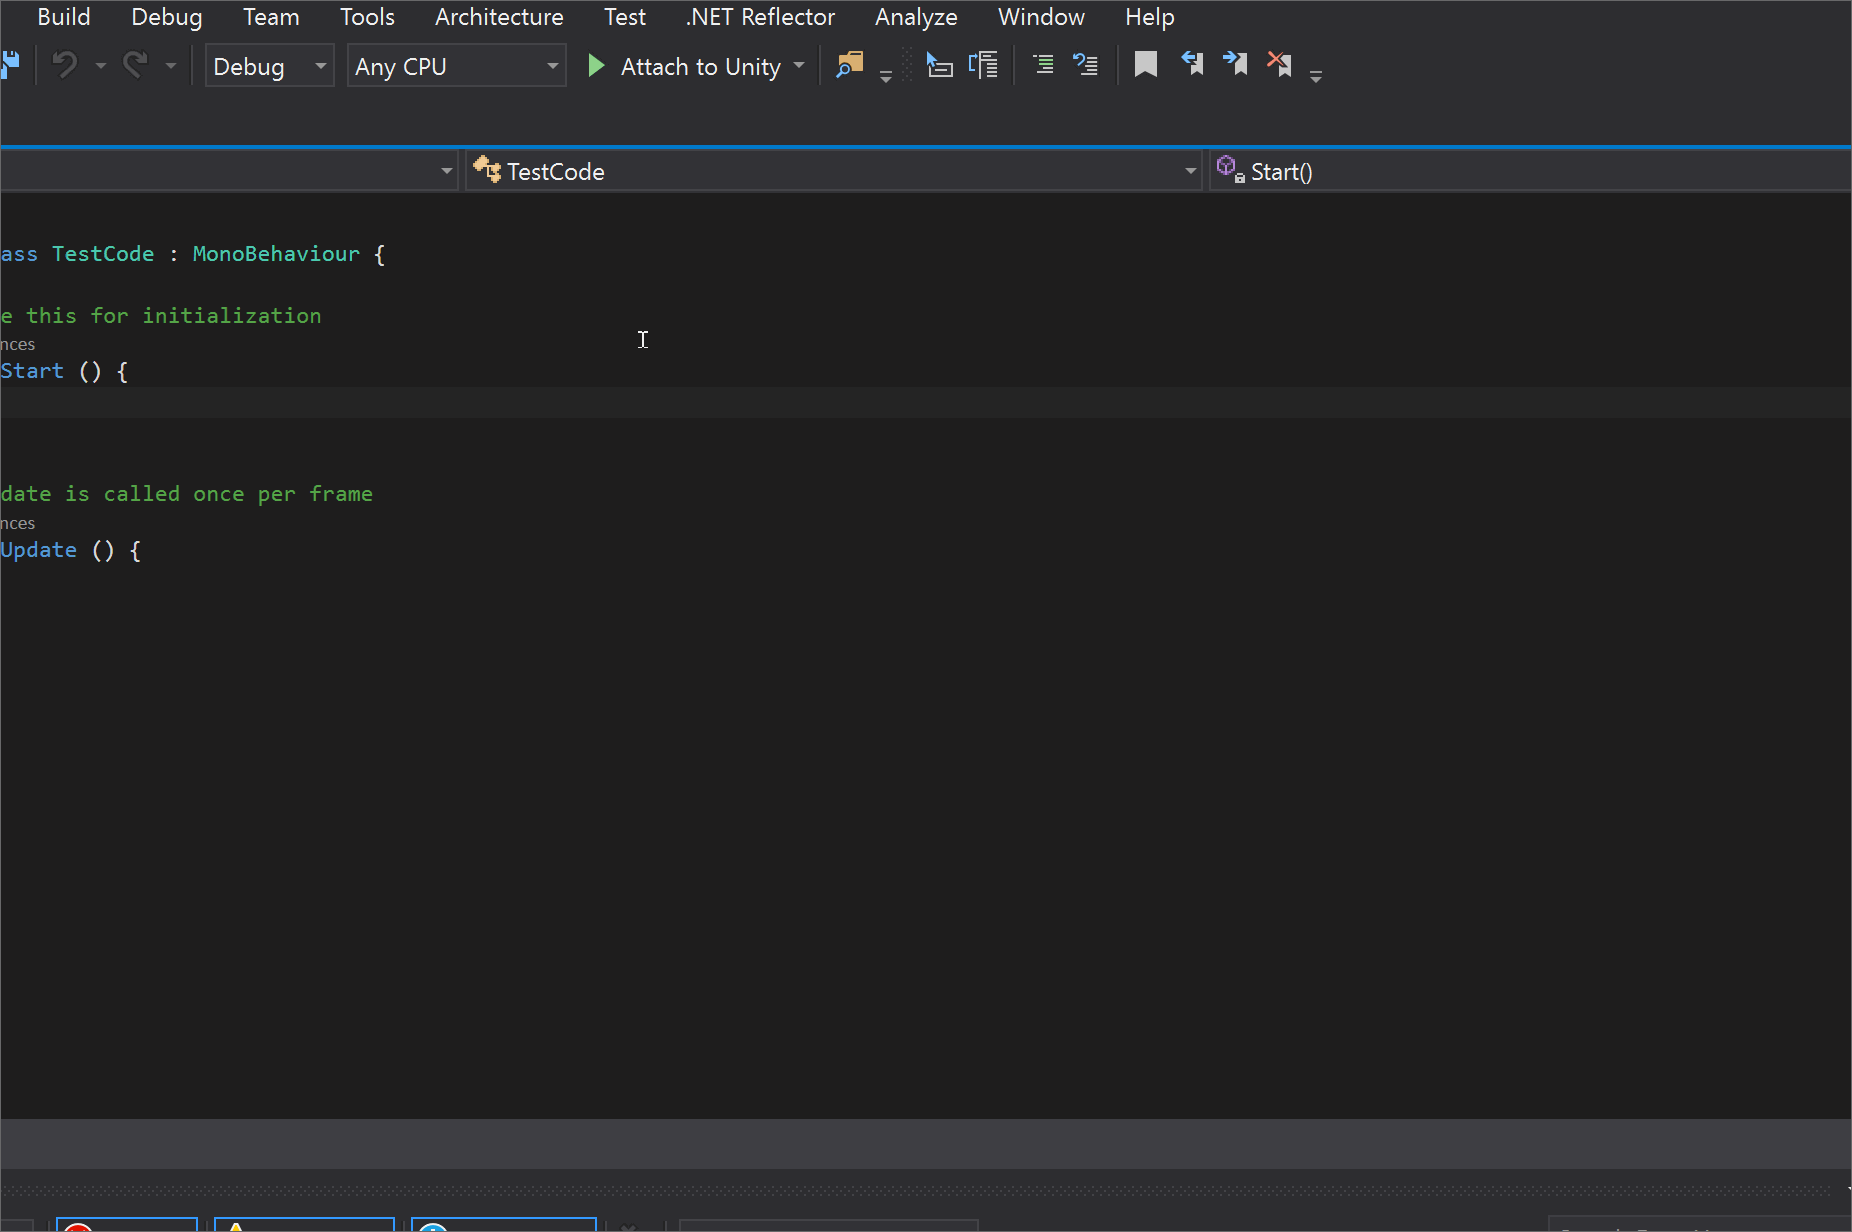This screenshot has width=1852, height=1232.
Task: Select the Find in Files tool
Action: [848, 64]
